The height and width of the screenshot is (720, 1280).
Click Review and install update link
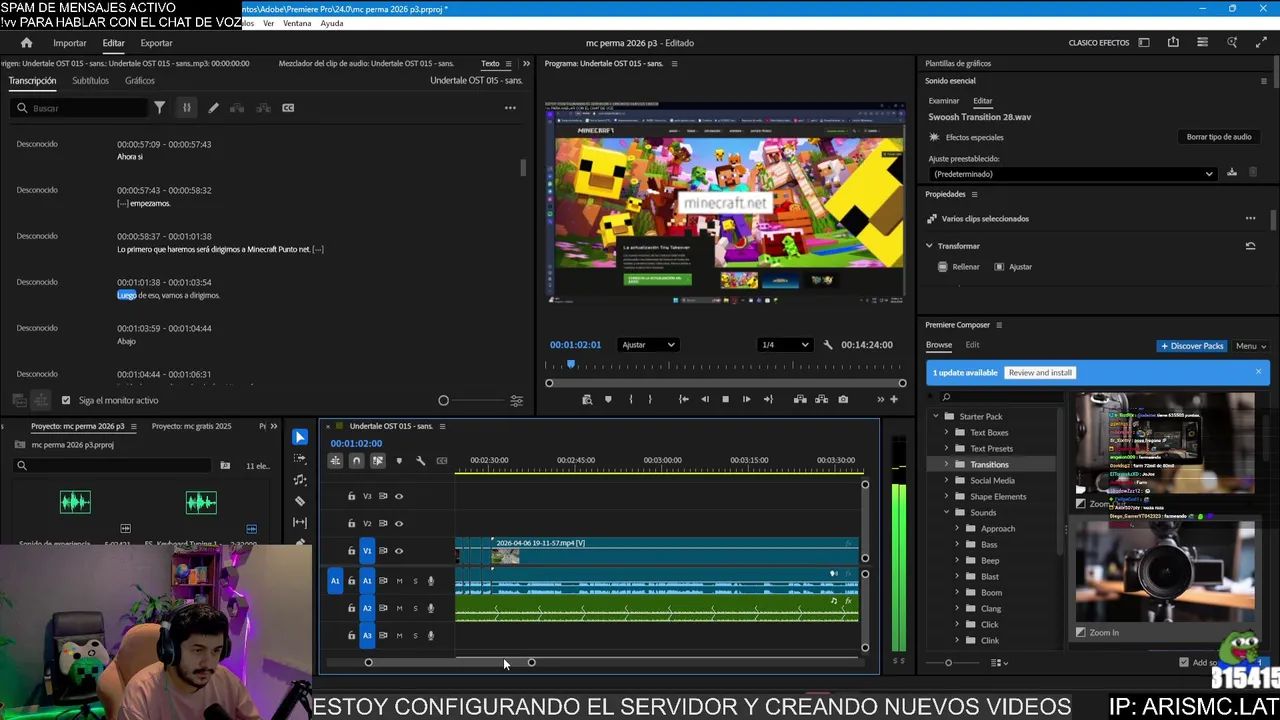tap(1040, 372)
